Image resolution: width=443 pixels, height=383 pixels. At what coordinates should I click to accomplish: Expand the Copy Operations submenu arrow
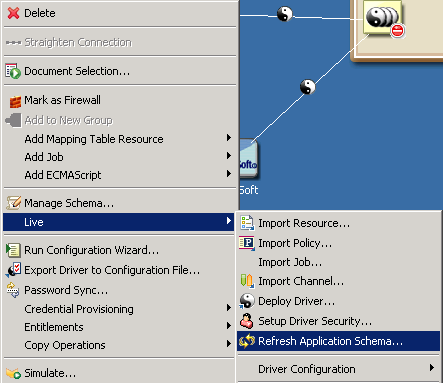click(229, 344)
